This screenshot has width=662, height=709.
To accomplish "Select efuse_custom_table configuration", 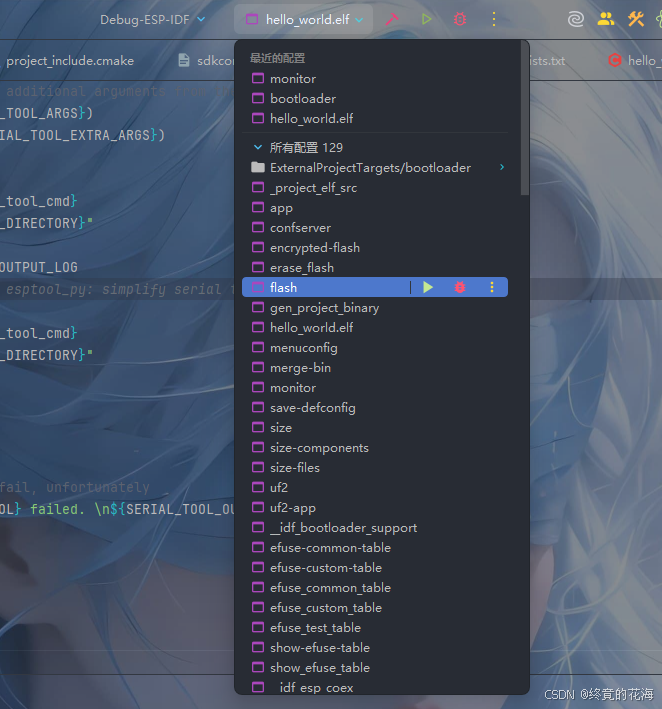I will click(x=375, y=607).
